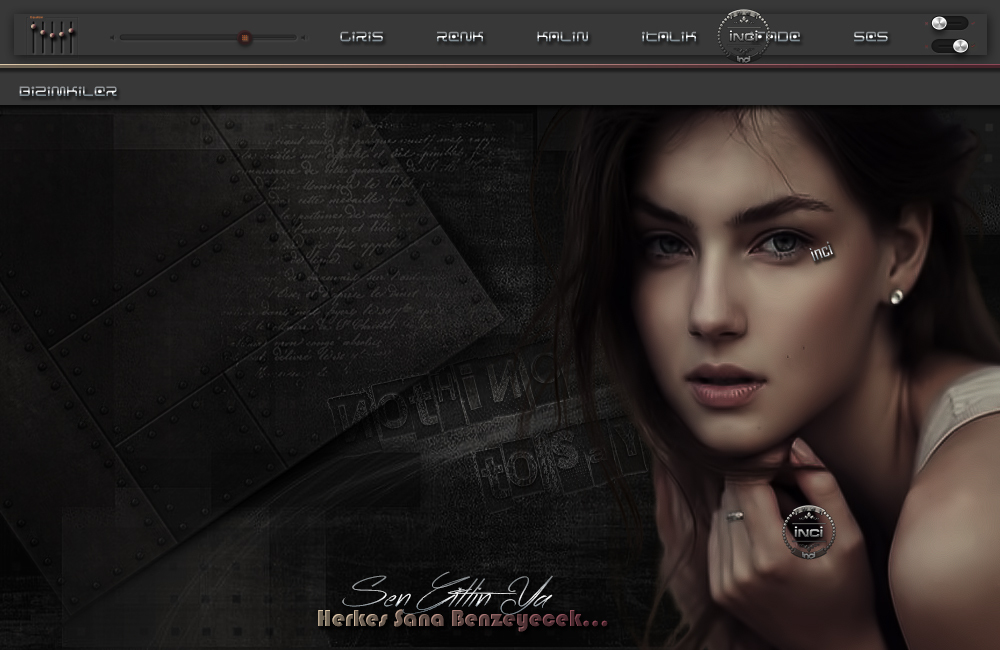Open the RENK color option

[460, 37]
